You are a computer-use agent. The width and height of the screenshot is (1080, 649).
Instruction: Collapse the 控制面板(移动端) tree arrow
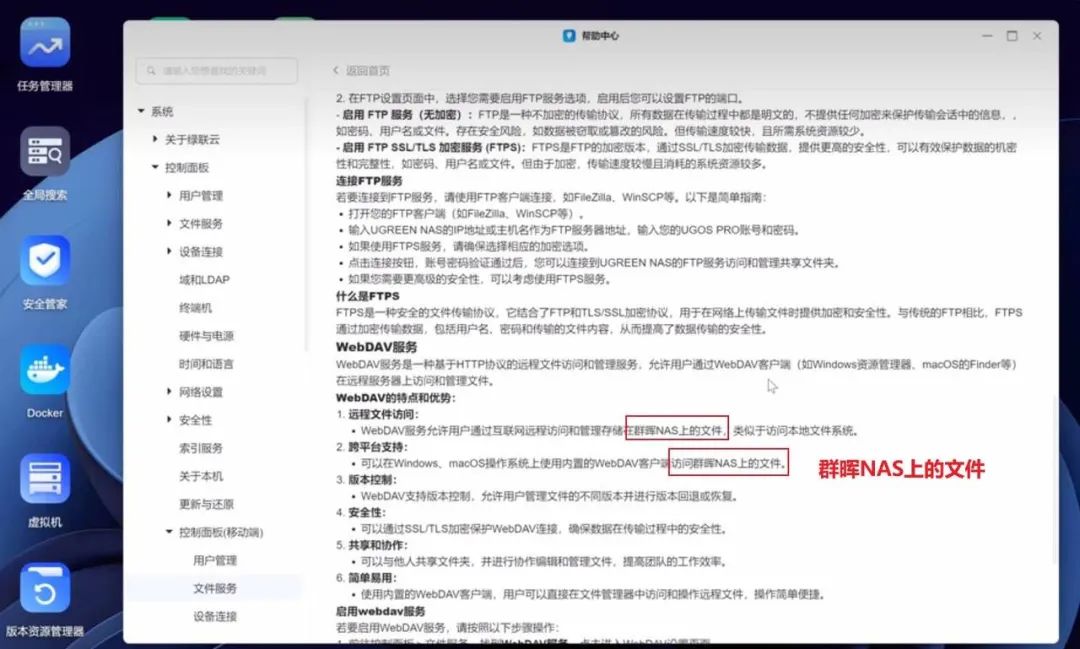[x=169, y=532]
